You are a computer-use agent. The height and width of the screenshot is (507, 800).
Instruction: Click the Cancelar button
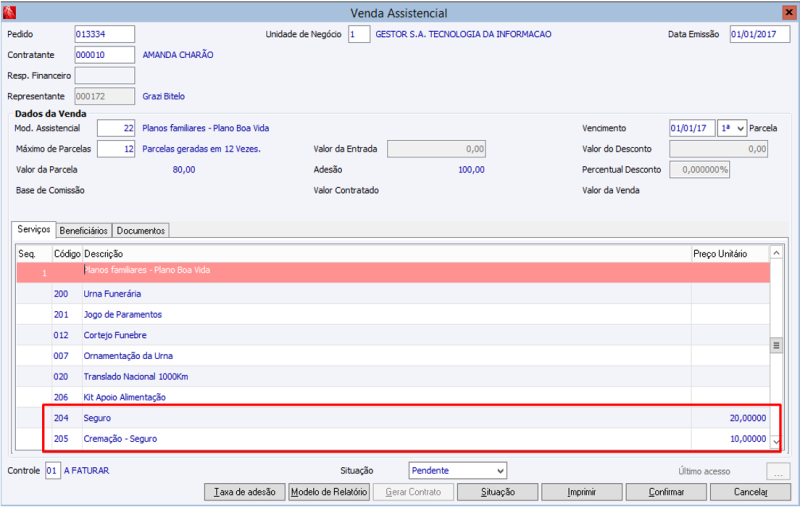pos(751,492)
